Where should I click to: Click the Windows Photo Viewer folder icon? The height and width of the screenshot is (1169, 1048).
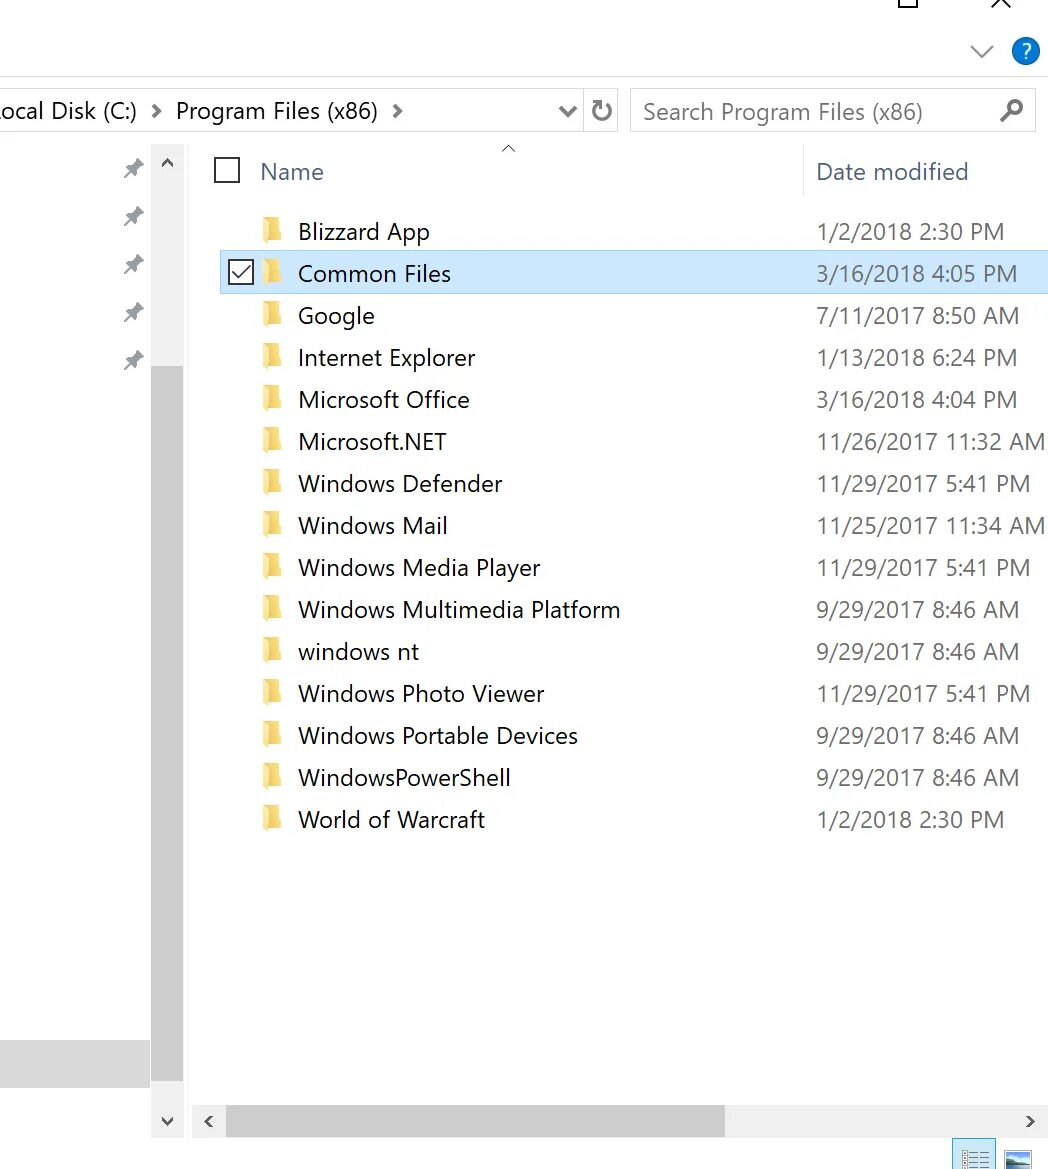click(x=273, y=692)
